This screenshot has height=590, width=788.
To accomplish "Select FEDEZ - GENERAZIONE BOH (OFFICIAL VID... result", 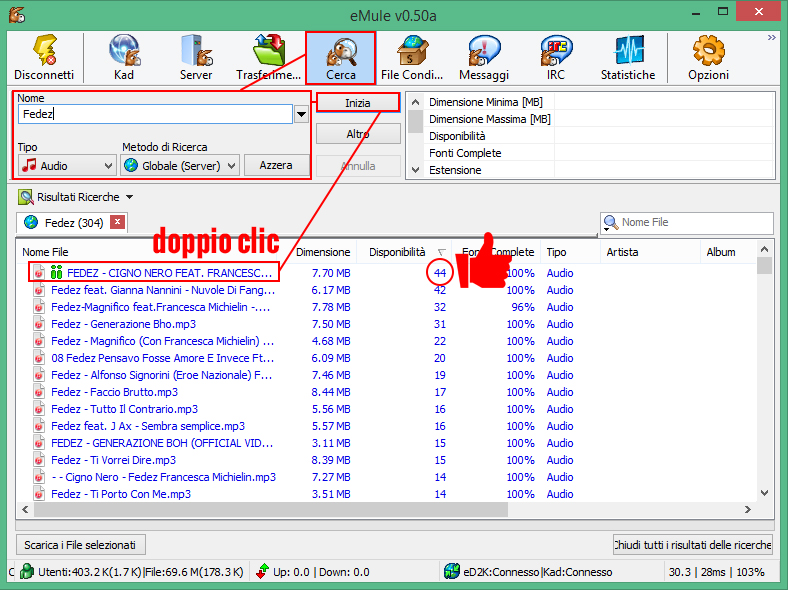I will point(162,443).
